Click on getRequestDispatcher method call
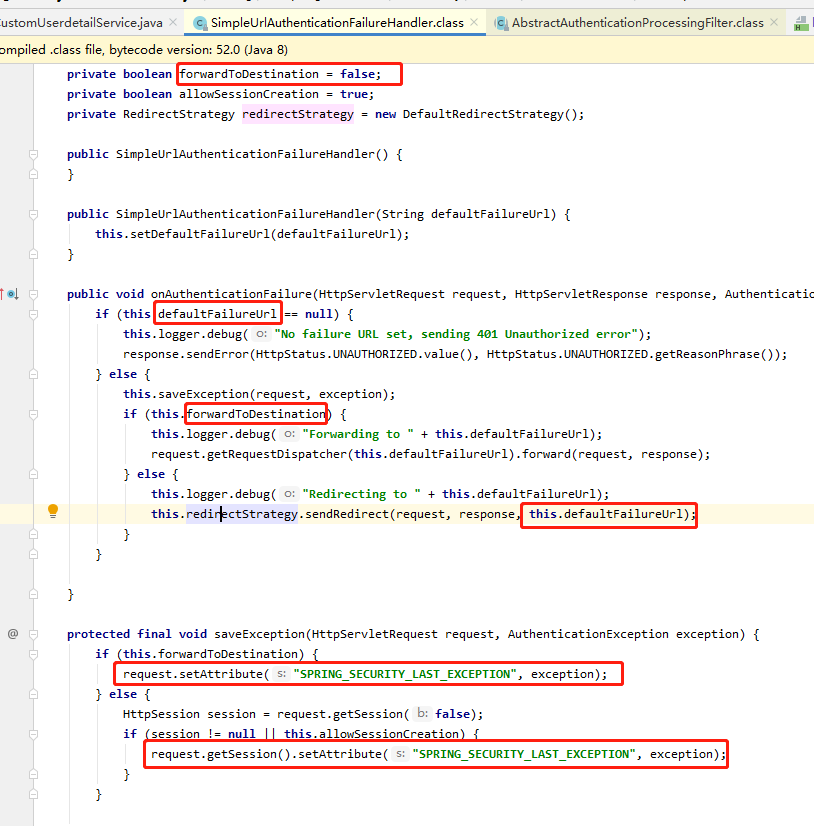The height and width of the screenshot is (826, 814). (x=277, y=454)
